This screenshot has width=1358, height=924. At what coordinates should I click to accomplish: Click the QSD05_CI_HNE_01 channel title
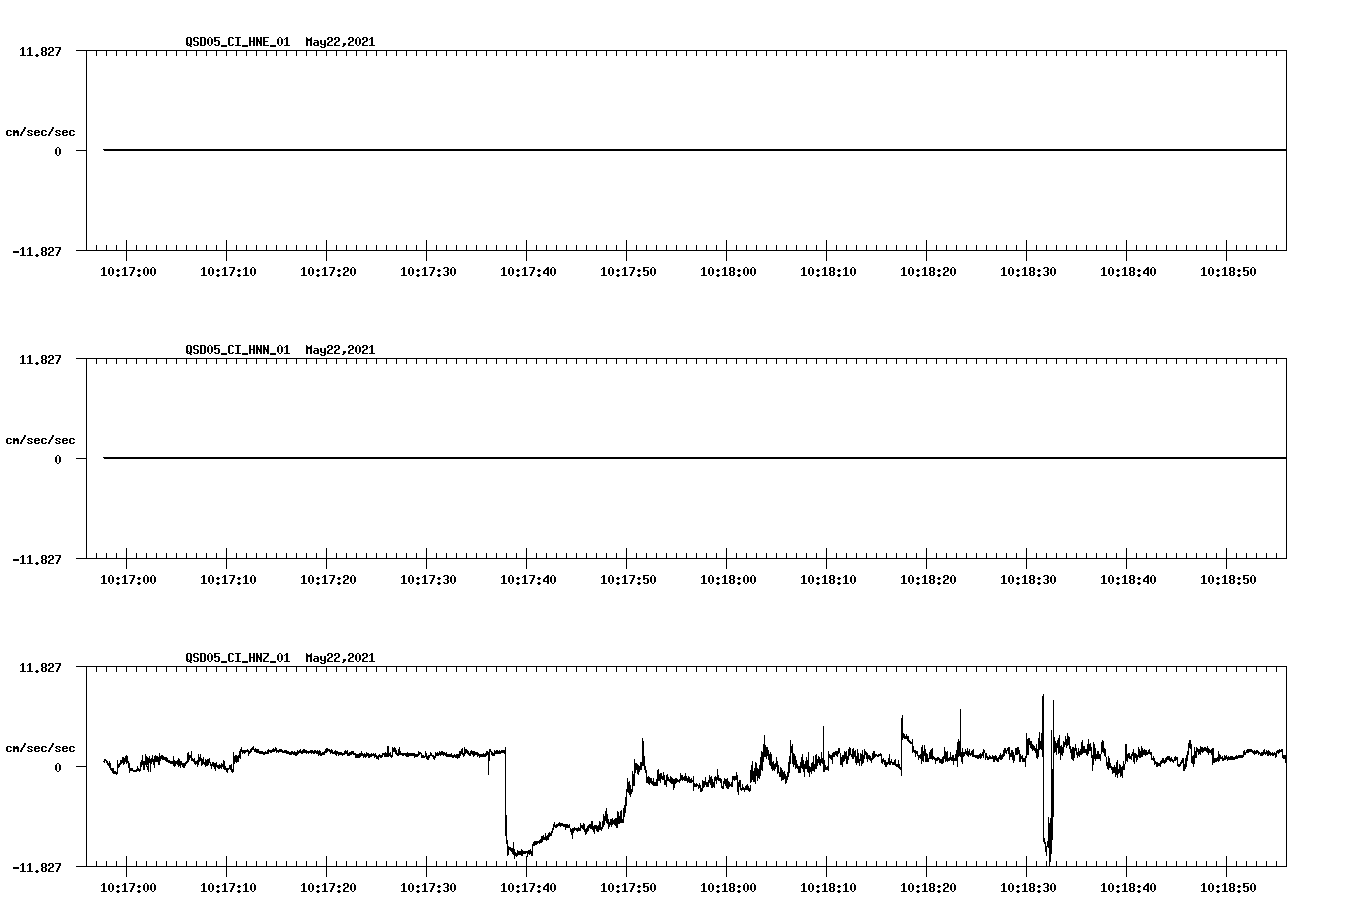[238, 42]
